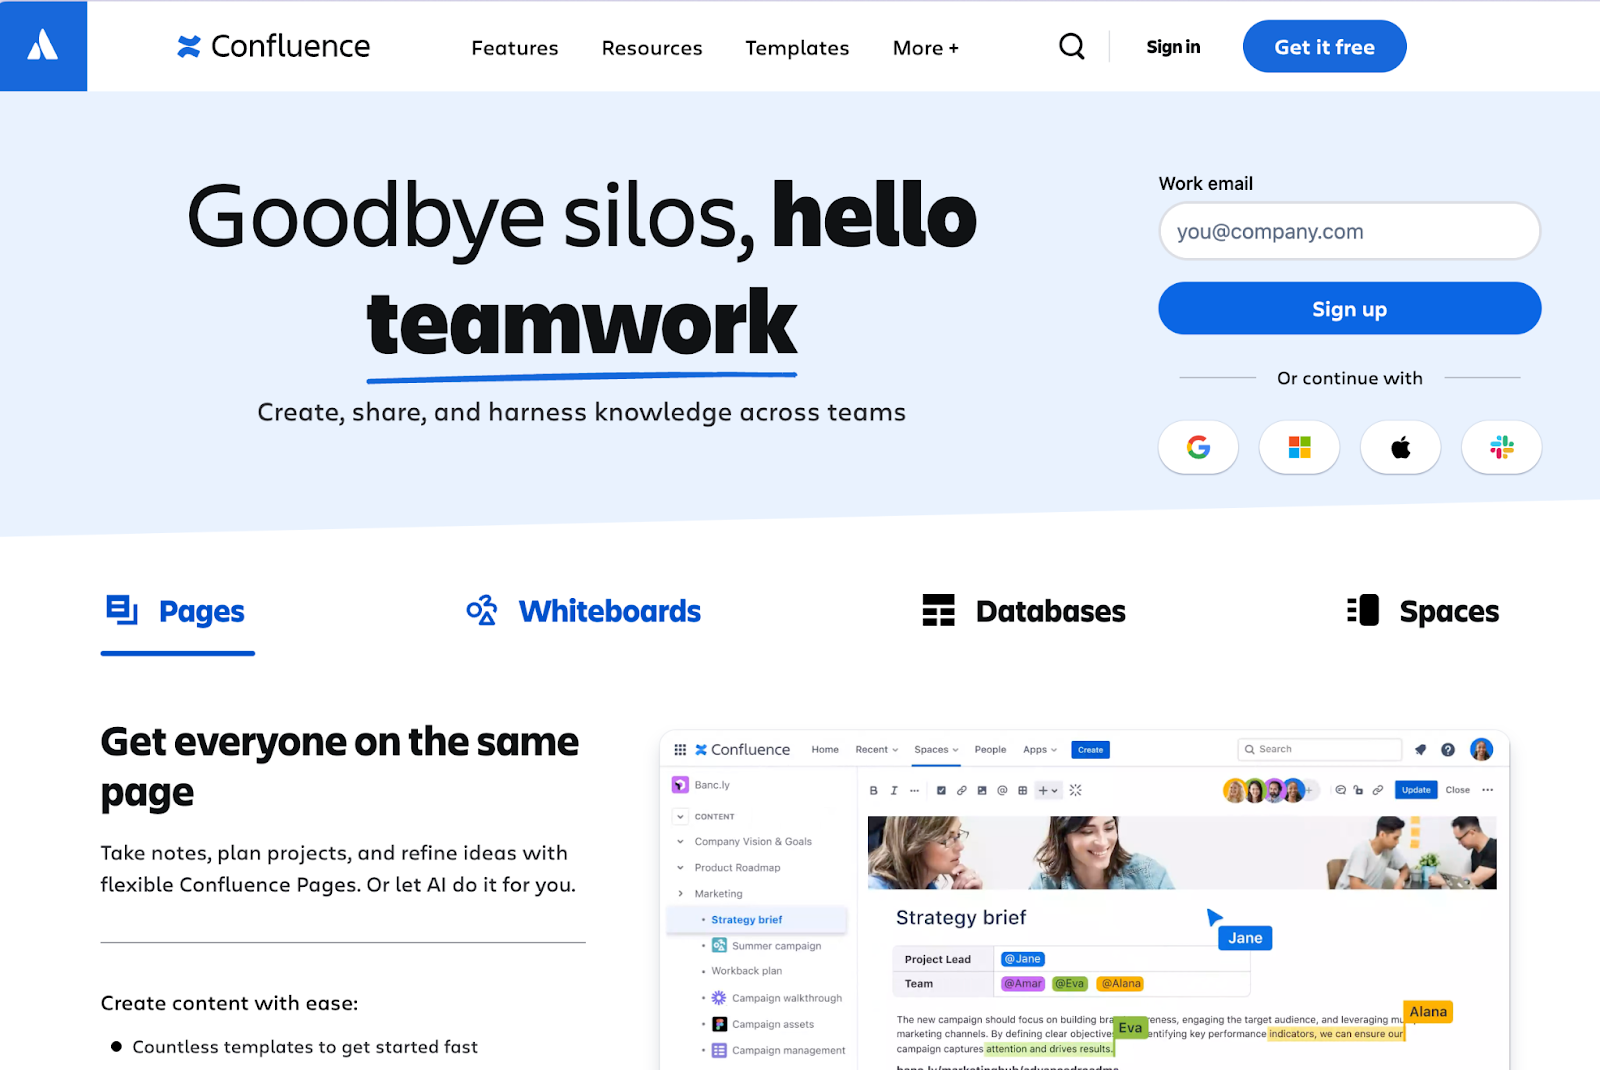
Task: Click the purple @Amar mention tag
Action: 1023,984
